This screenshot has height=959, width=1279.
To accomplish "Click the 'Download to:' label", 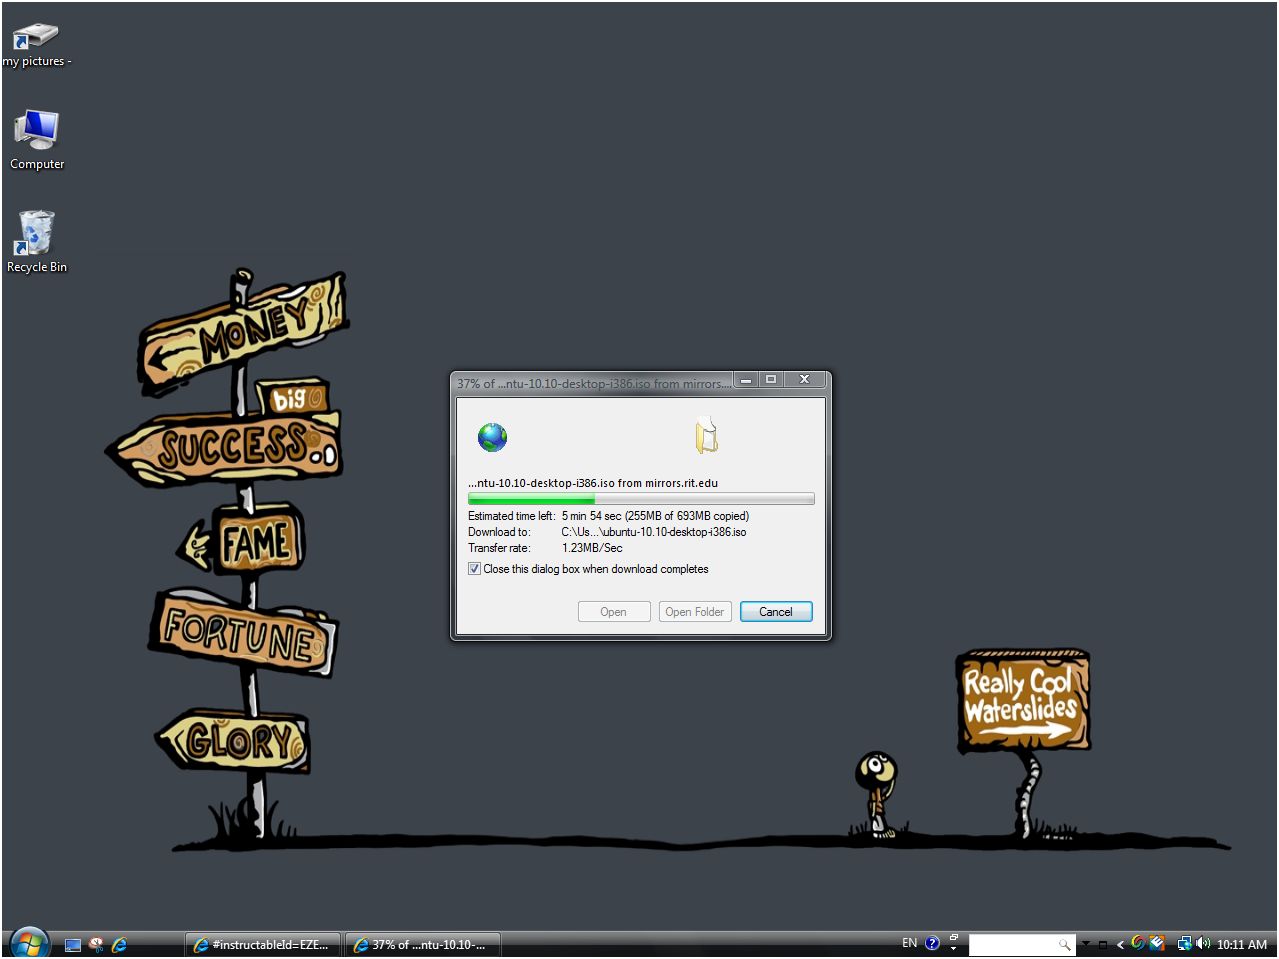I will 499,532.
